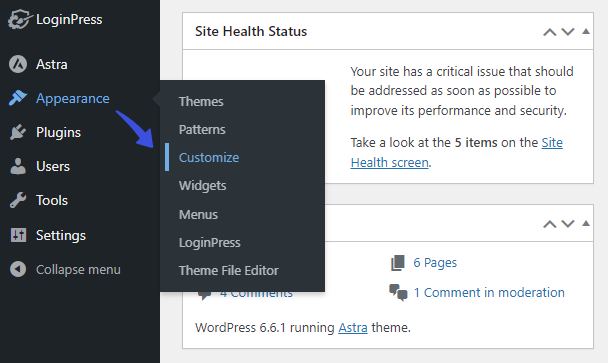Click the pages icon beside 6 Pages
The height and width of the screenshot is (363, 608).
point(398,263)
